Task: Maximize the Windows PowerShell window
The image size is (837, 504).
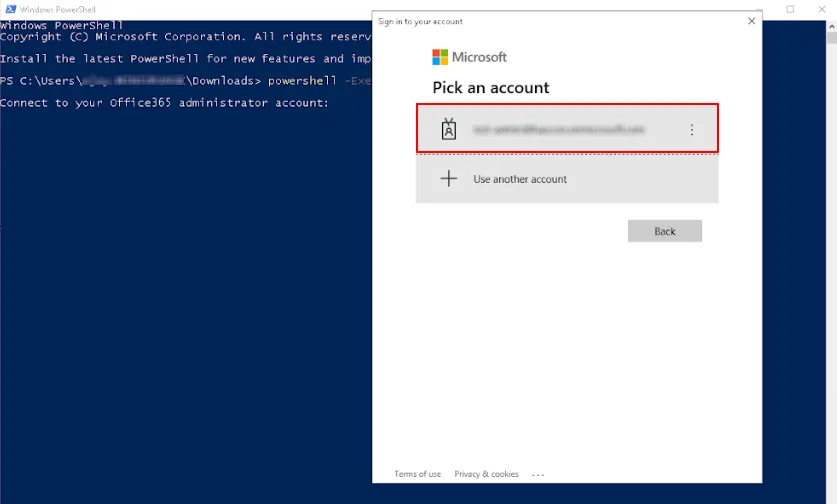Action: click(790, 9)
